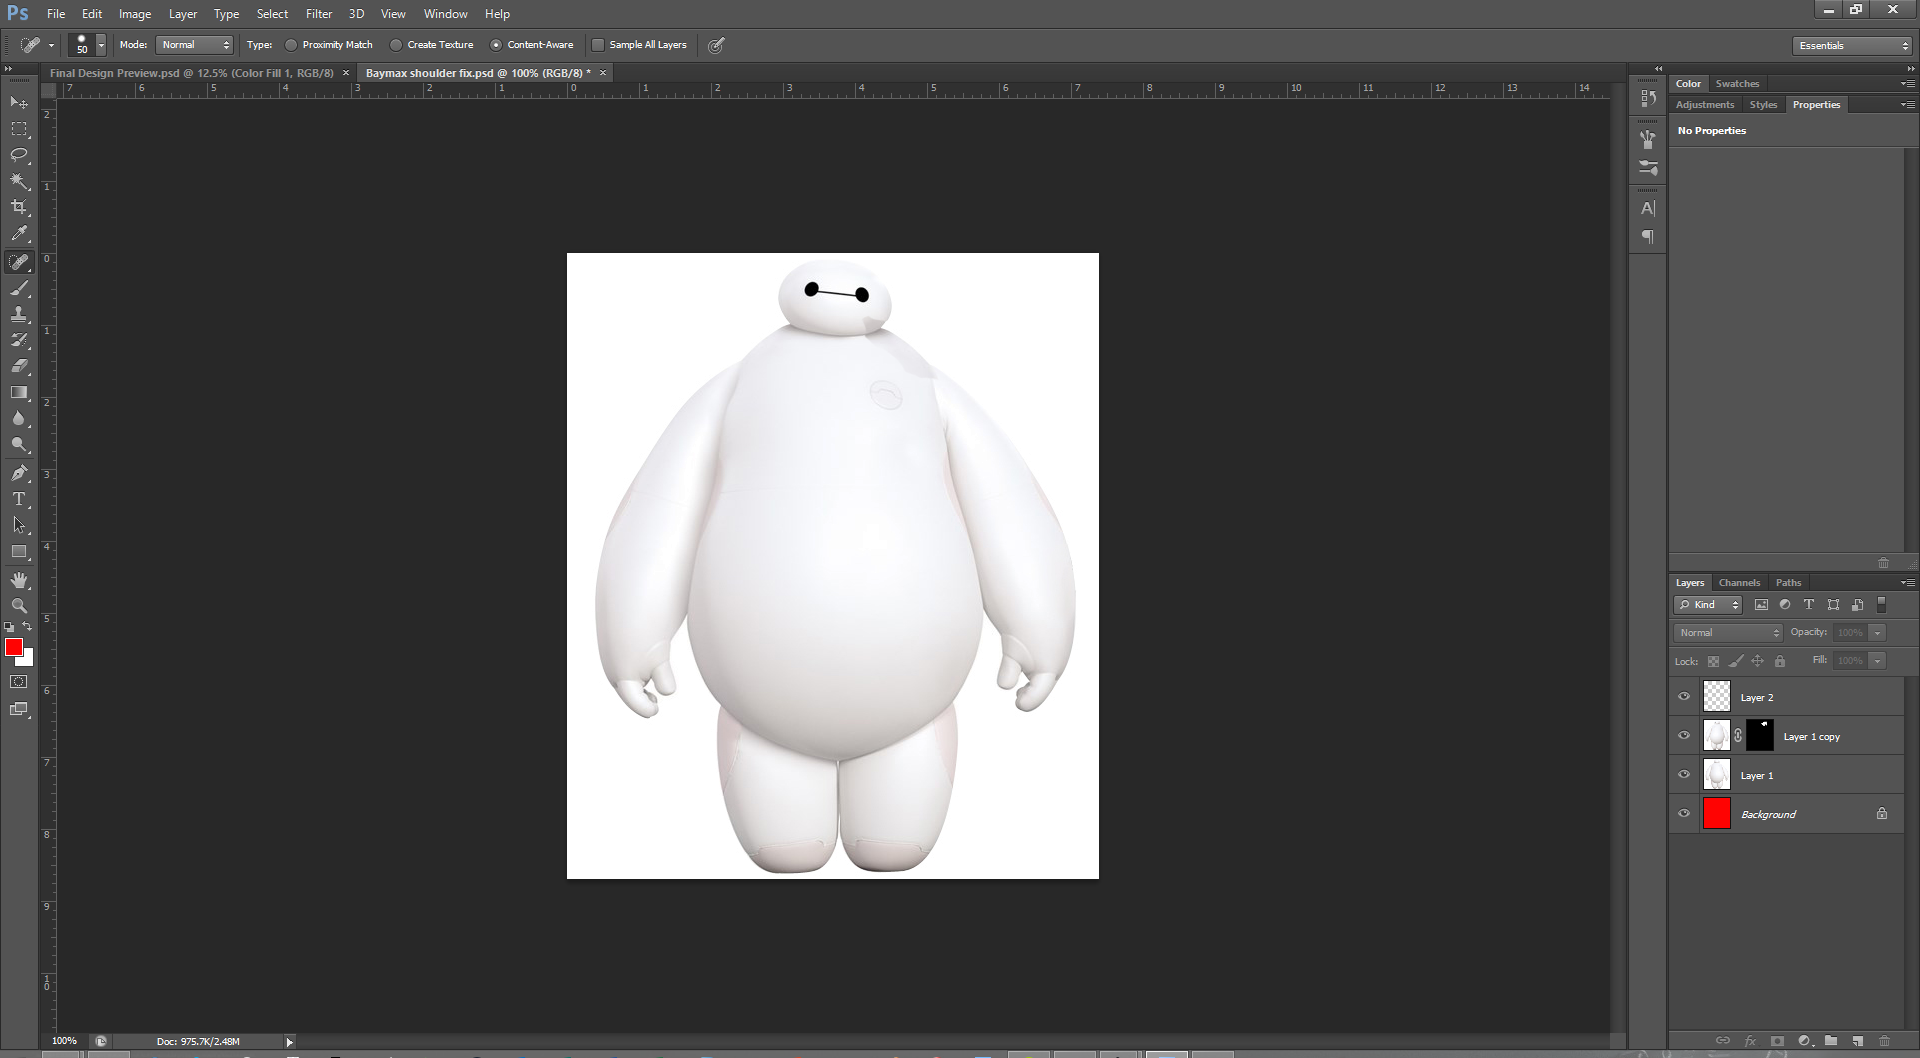
Task: Click the zoom percentage field 100%
Action: 65,1041
